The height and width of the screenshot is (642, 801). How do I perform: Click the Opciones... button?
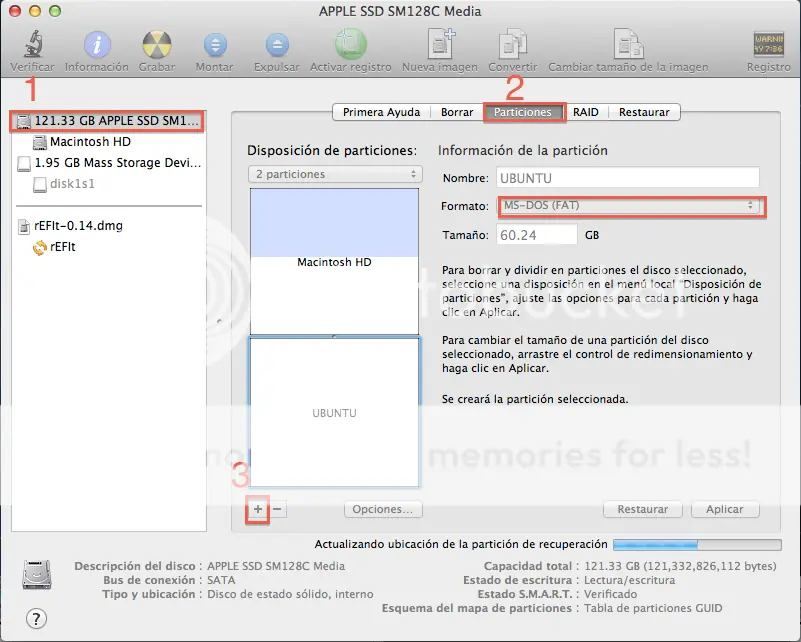(383, 509)
